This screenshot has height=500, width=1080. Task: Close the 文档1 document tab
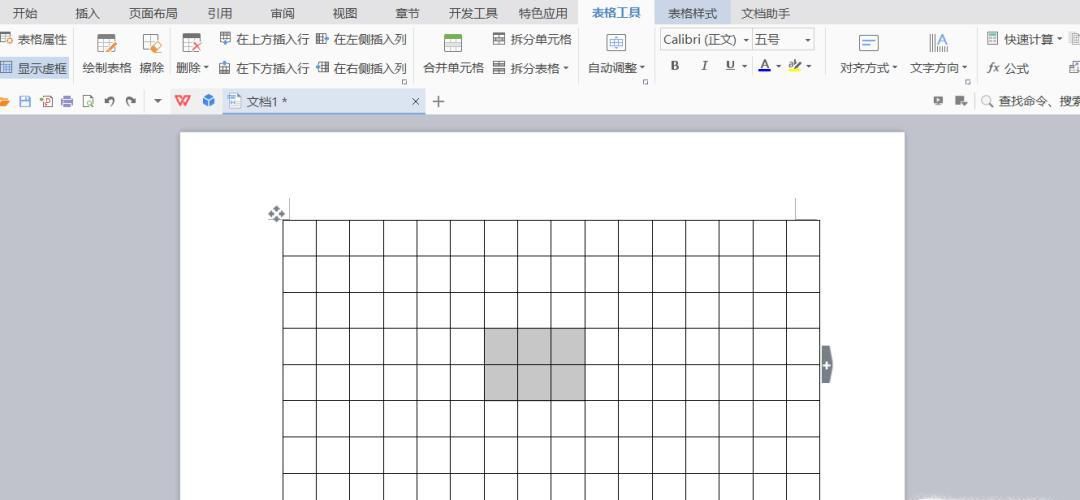(415, 102)
